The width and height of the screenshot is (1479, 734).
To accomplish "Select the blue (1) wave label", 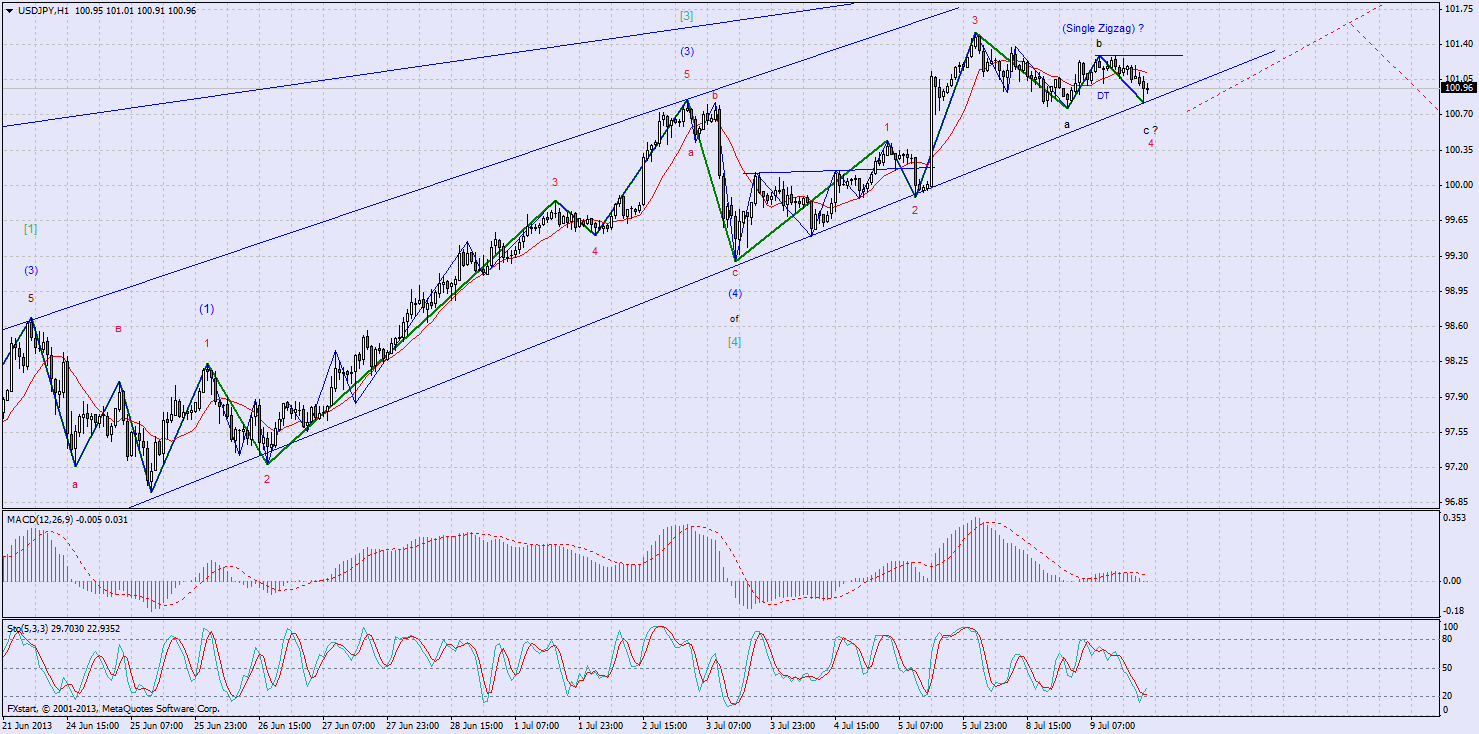I will [206, 309].
